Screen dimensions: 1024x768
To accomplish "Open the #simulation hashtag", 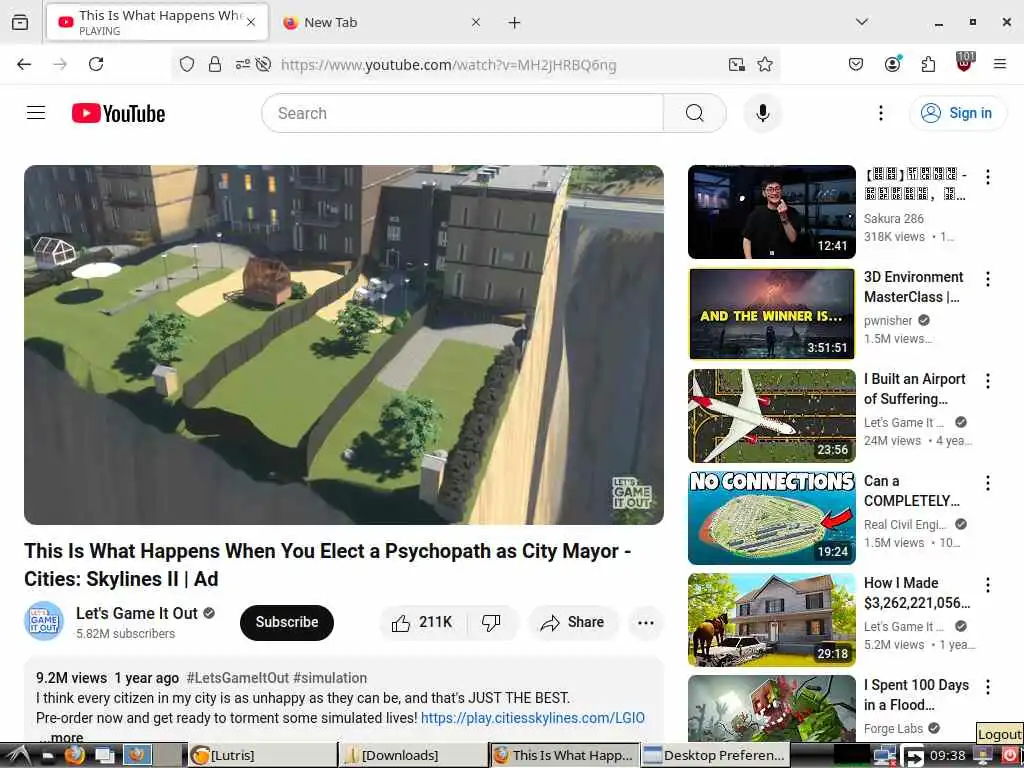I will (x=330, y=678).
